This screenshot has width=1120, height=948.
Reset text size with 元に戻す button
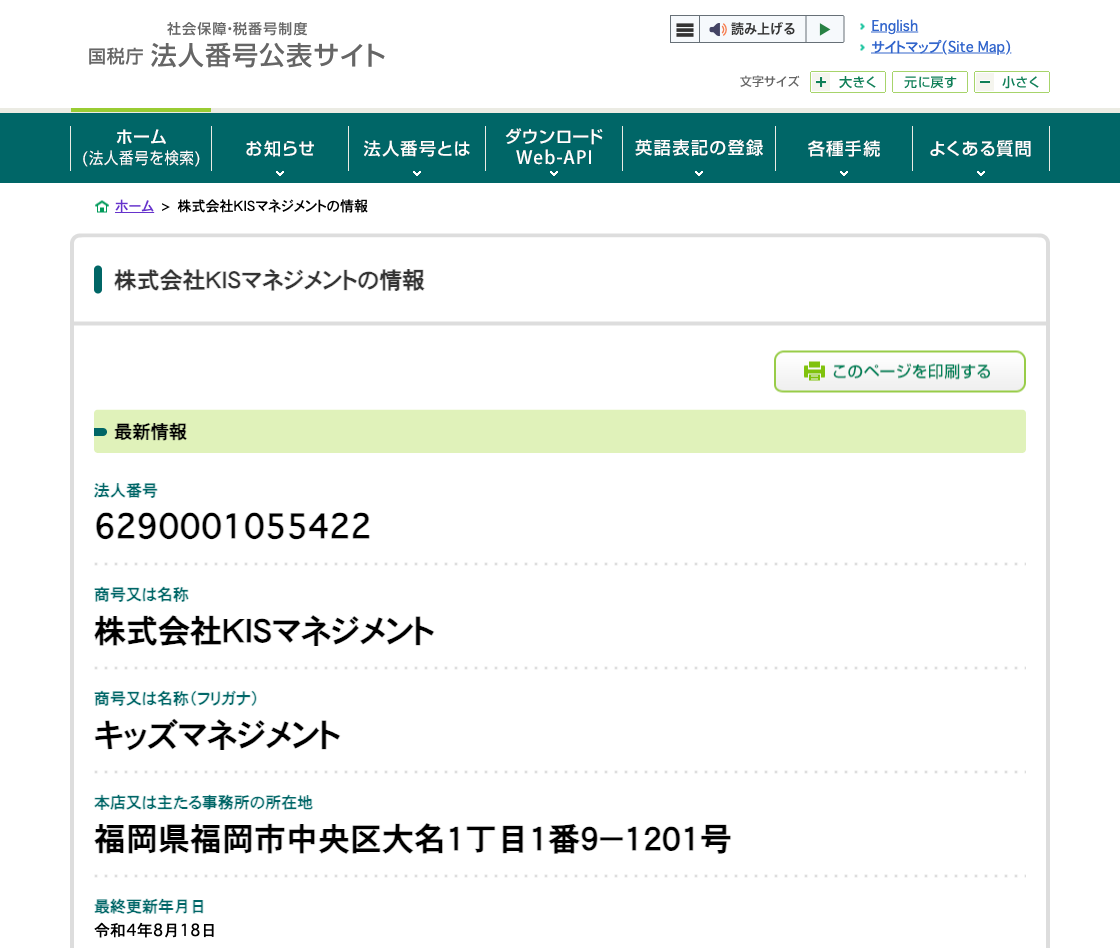(929, 82)
